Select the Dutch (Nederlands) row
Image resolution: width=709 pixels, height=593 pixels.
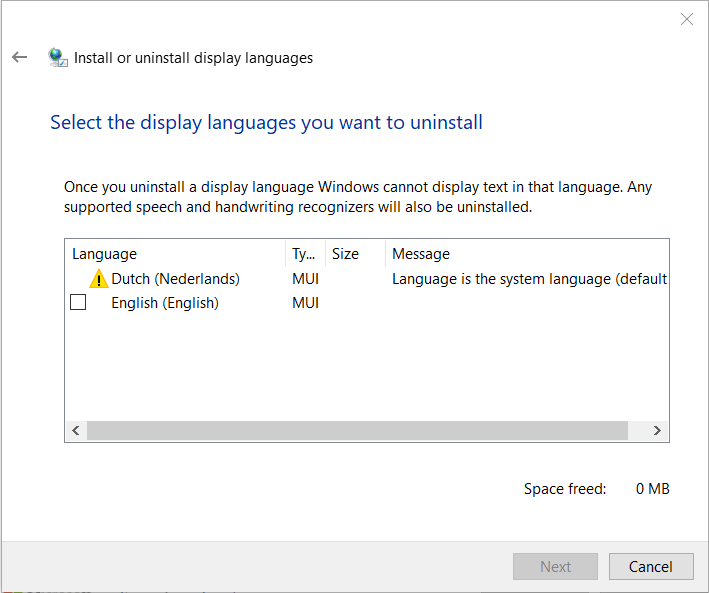click(367, 279)
